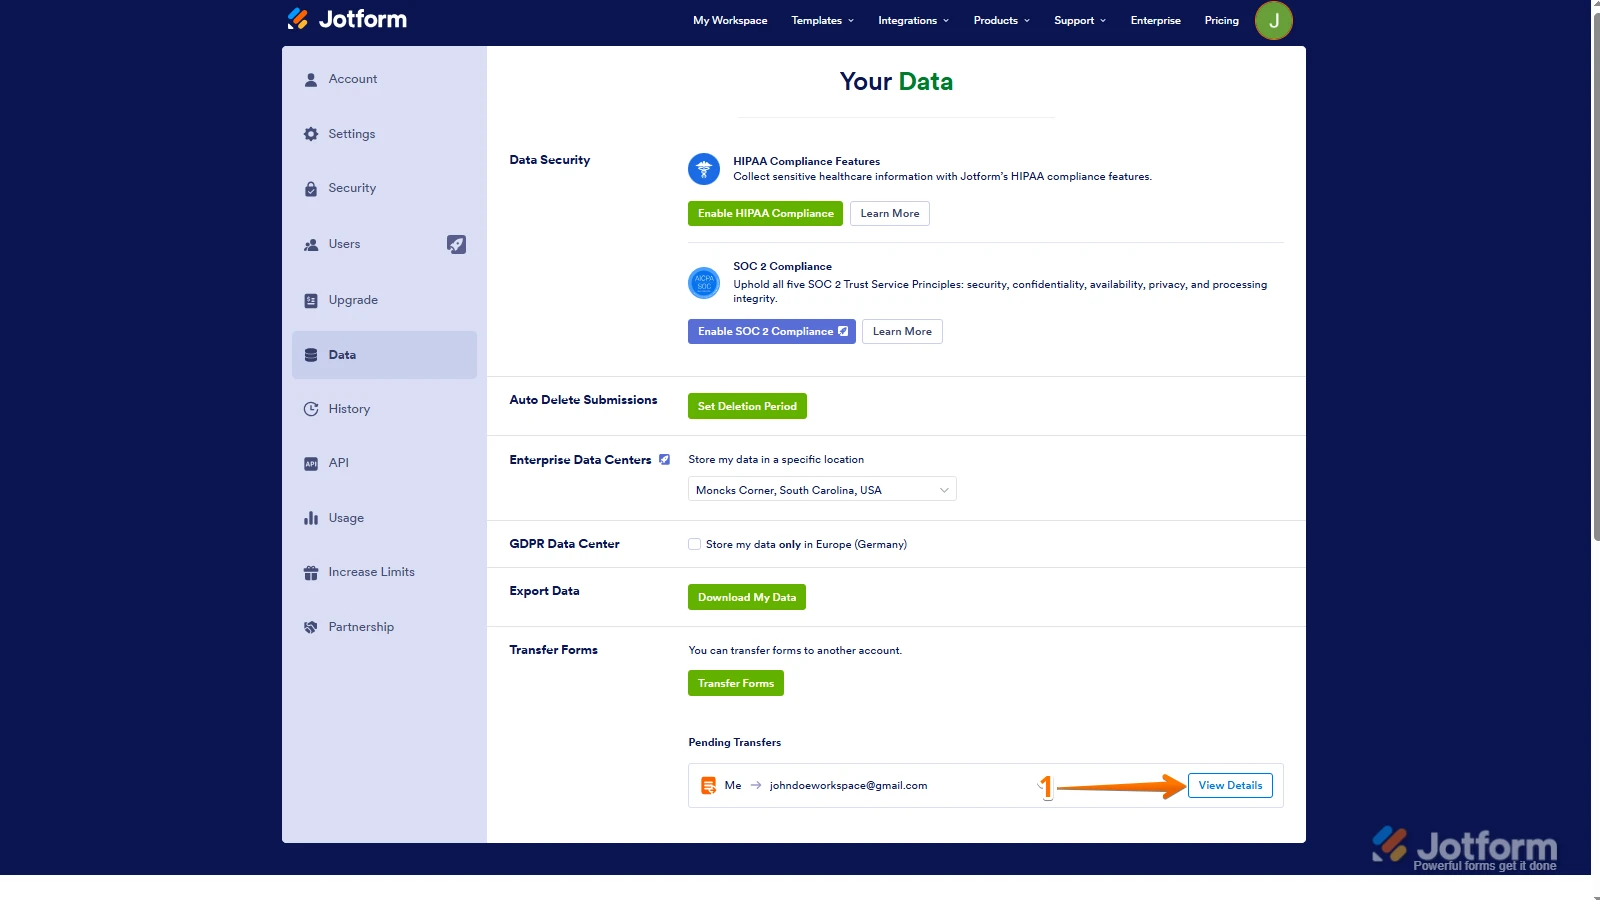Screen dimensions: 1600x900
Task: Click the Download My Data button
Action: coord(746,598)
